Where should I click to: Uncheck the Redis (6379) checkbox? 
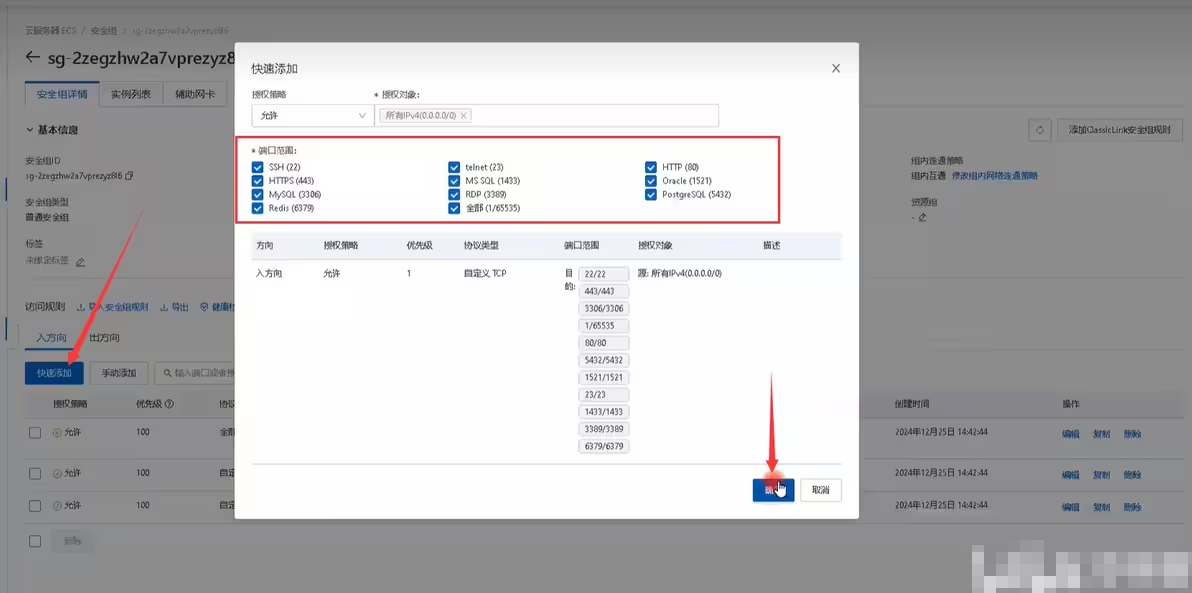tap(257, 208)
